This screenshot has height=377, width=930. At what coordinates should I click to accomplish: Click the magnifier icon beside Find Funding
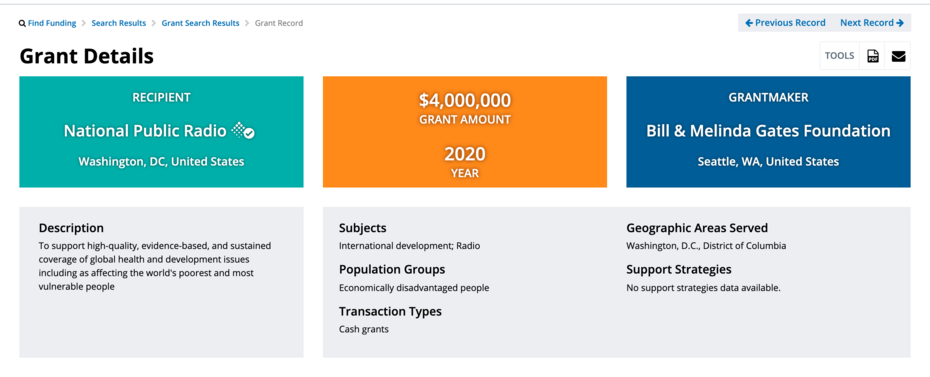(23, 24)
